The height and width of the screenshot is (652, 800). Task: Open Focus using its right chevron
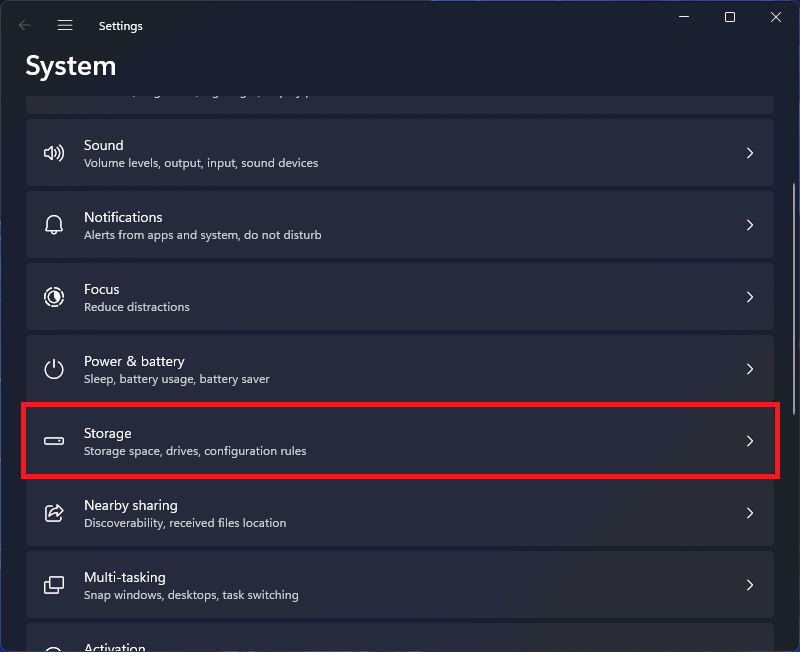[749, 297]
